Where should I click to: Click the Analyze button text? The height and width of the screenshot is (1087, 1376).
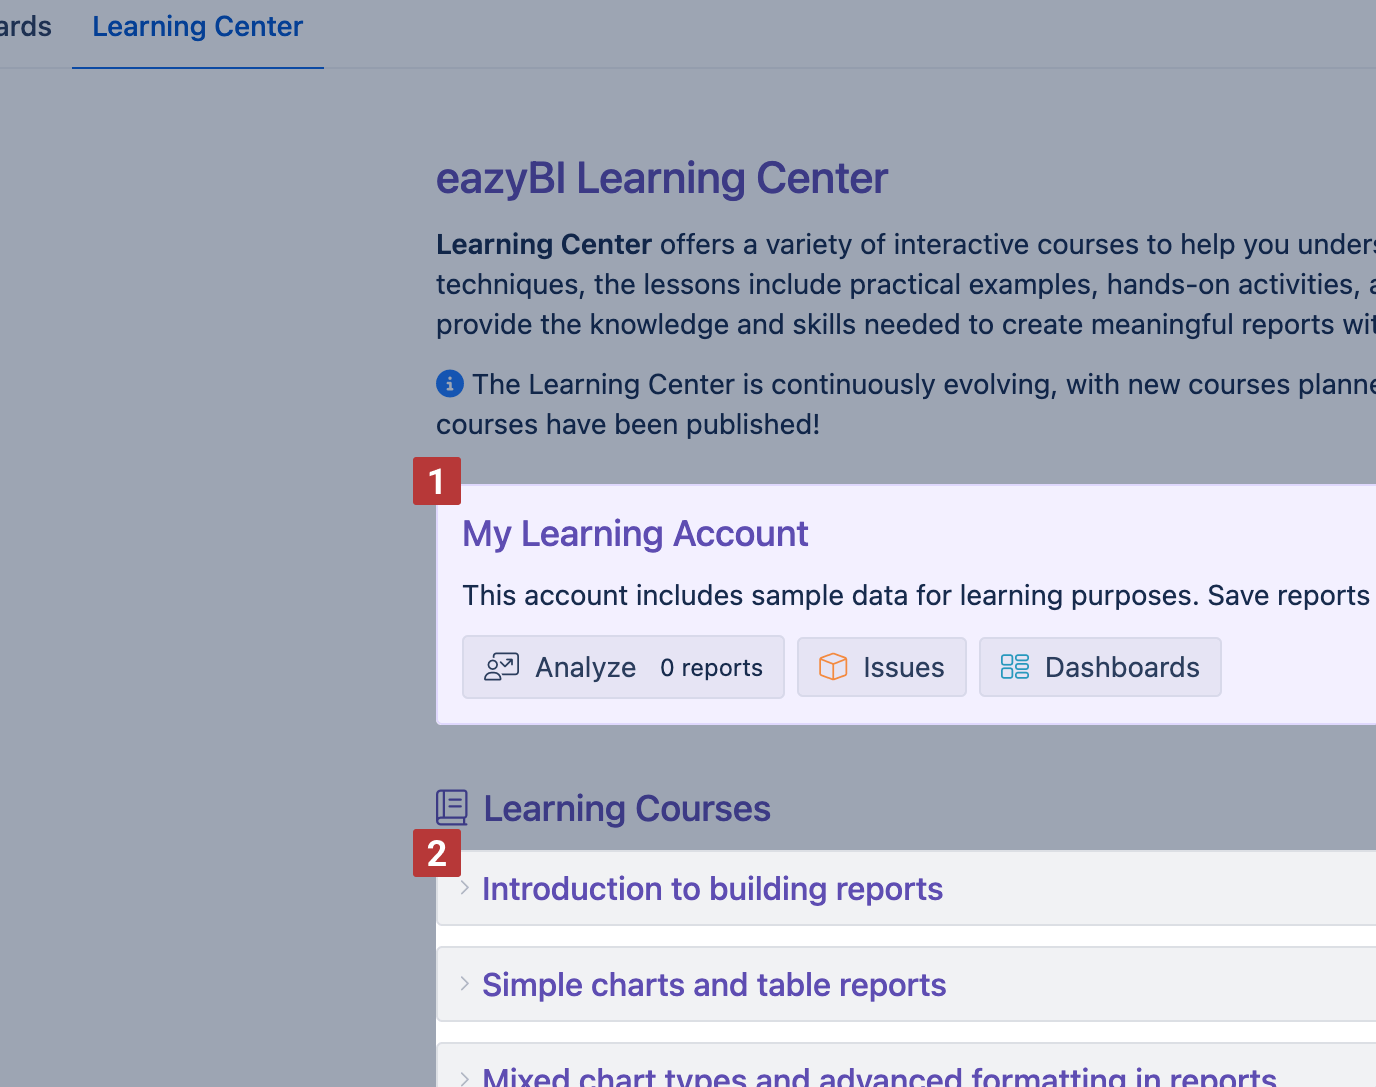pyautogui.click(x=585, y=667)
